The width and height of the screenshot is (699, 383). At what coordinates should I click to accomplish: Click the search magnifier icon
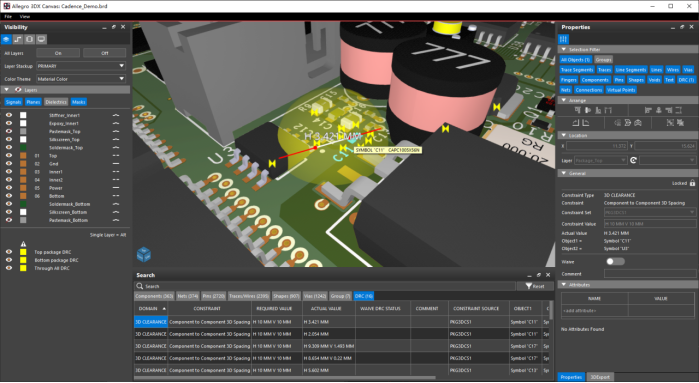140,286
